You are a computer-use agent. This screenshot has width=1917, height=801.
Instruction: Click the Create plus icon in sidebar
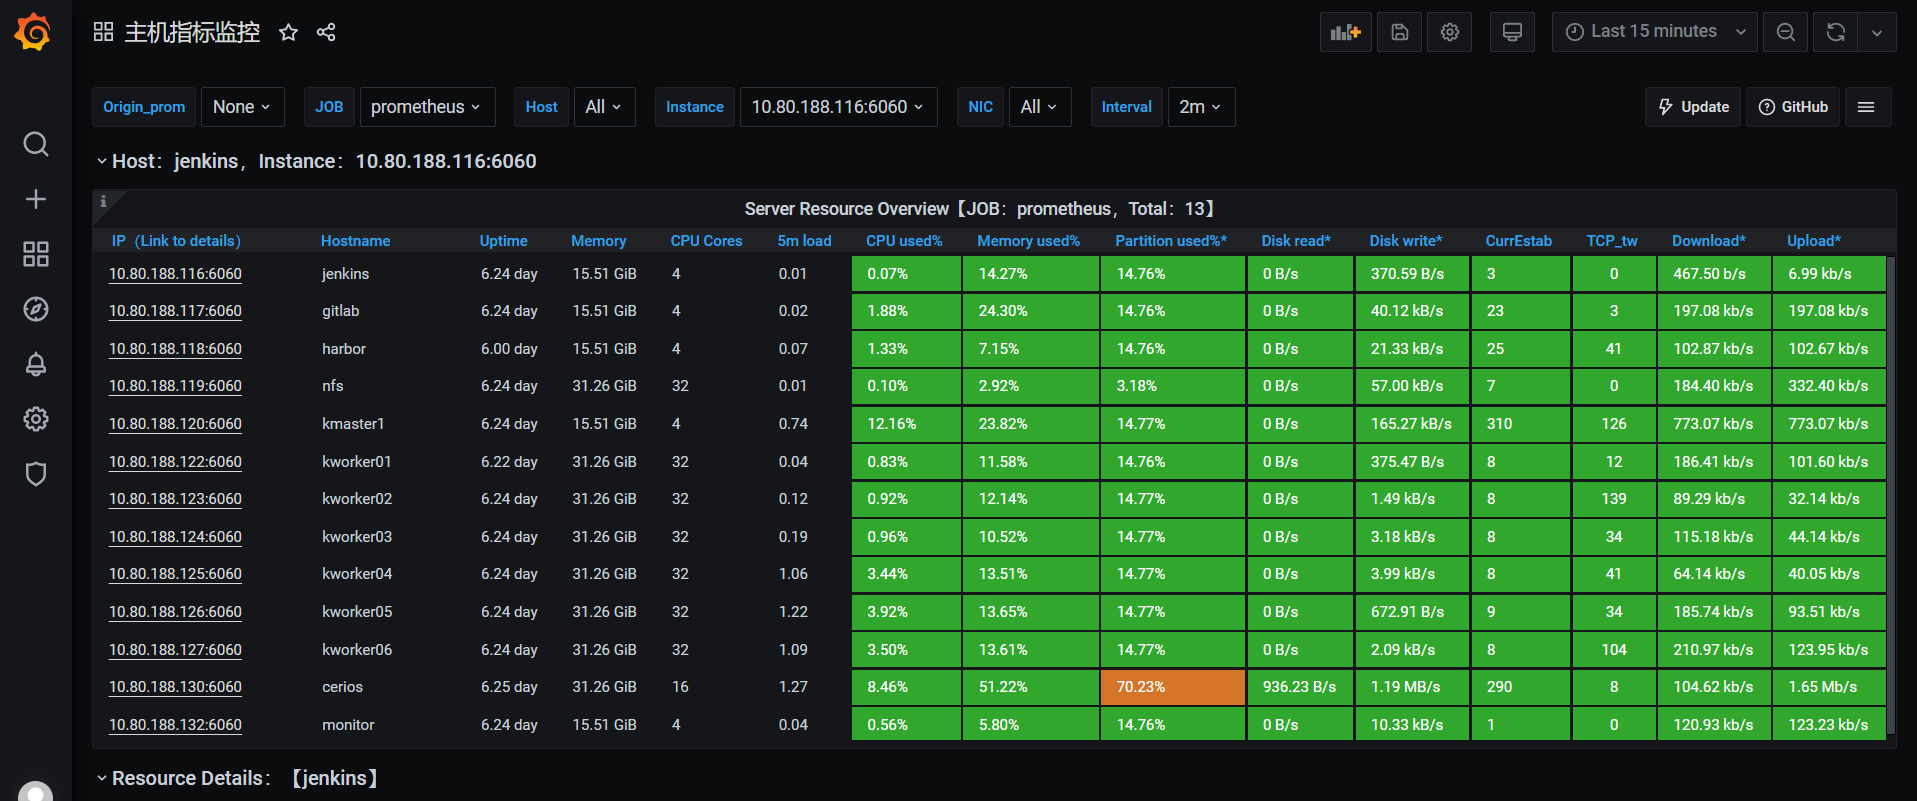pyautogui.click(x=36, y=199)
